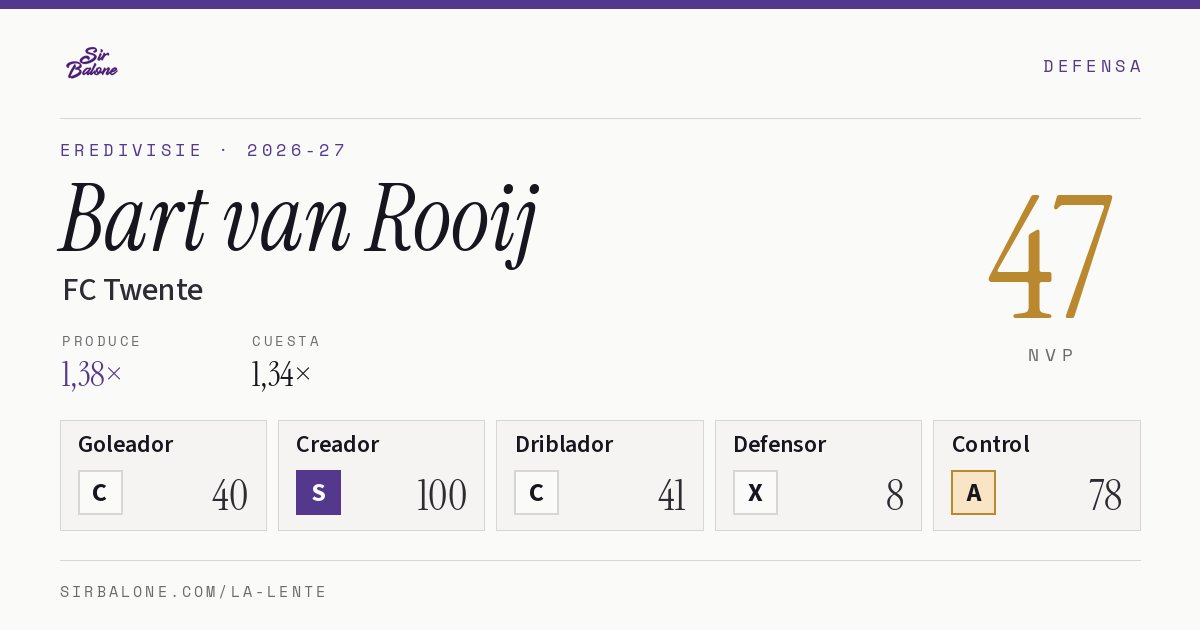Click the PRODUCE label
Screen dimensions: 1200x630
tap(102, 341)
